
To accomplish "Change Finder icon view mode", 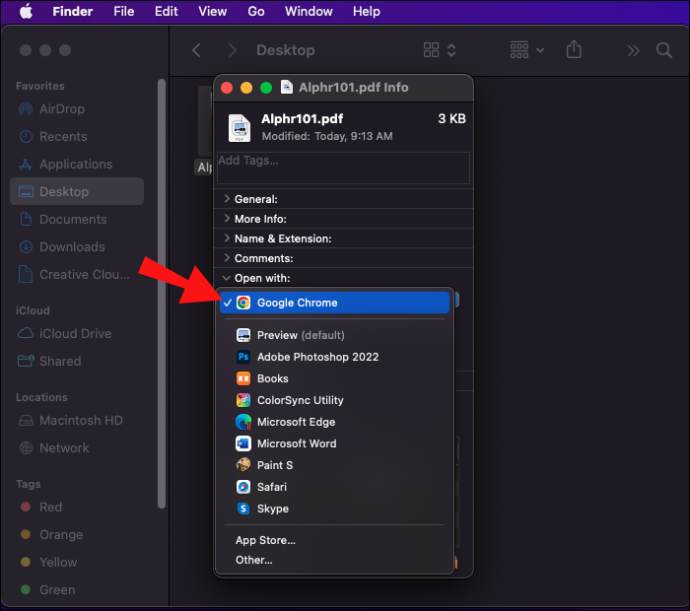I will coord(439,50).
